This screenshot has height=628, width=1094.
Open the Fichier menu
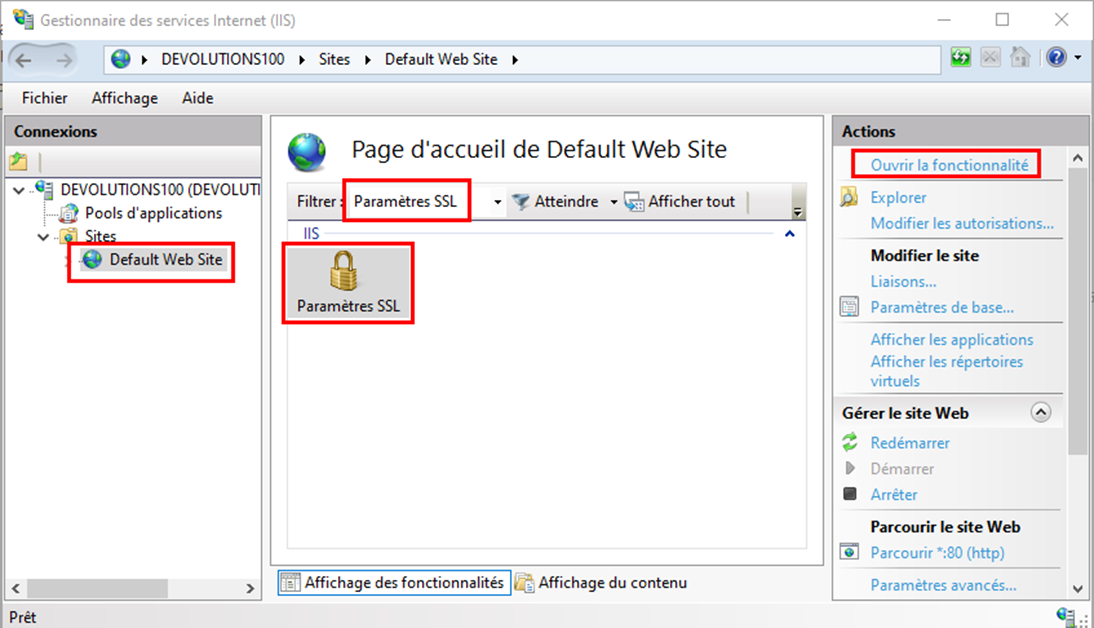[44, 97]
